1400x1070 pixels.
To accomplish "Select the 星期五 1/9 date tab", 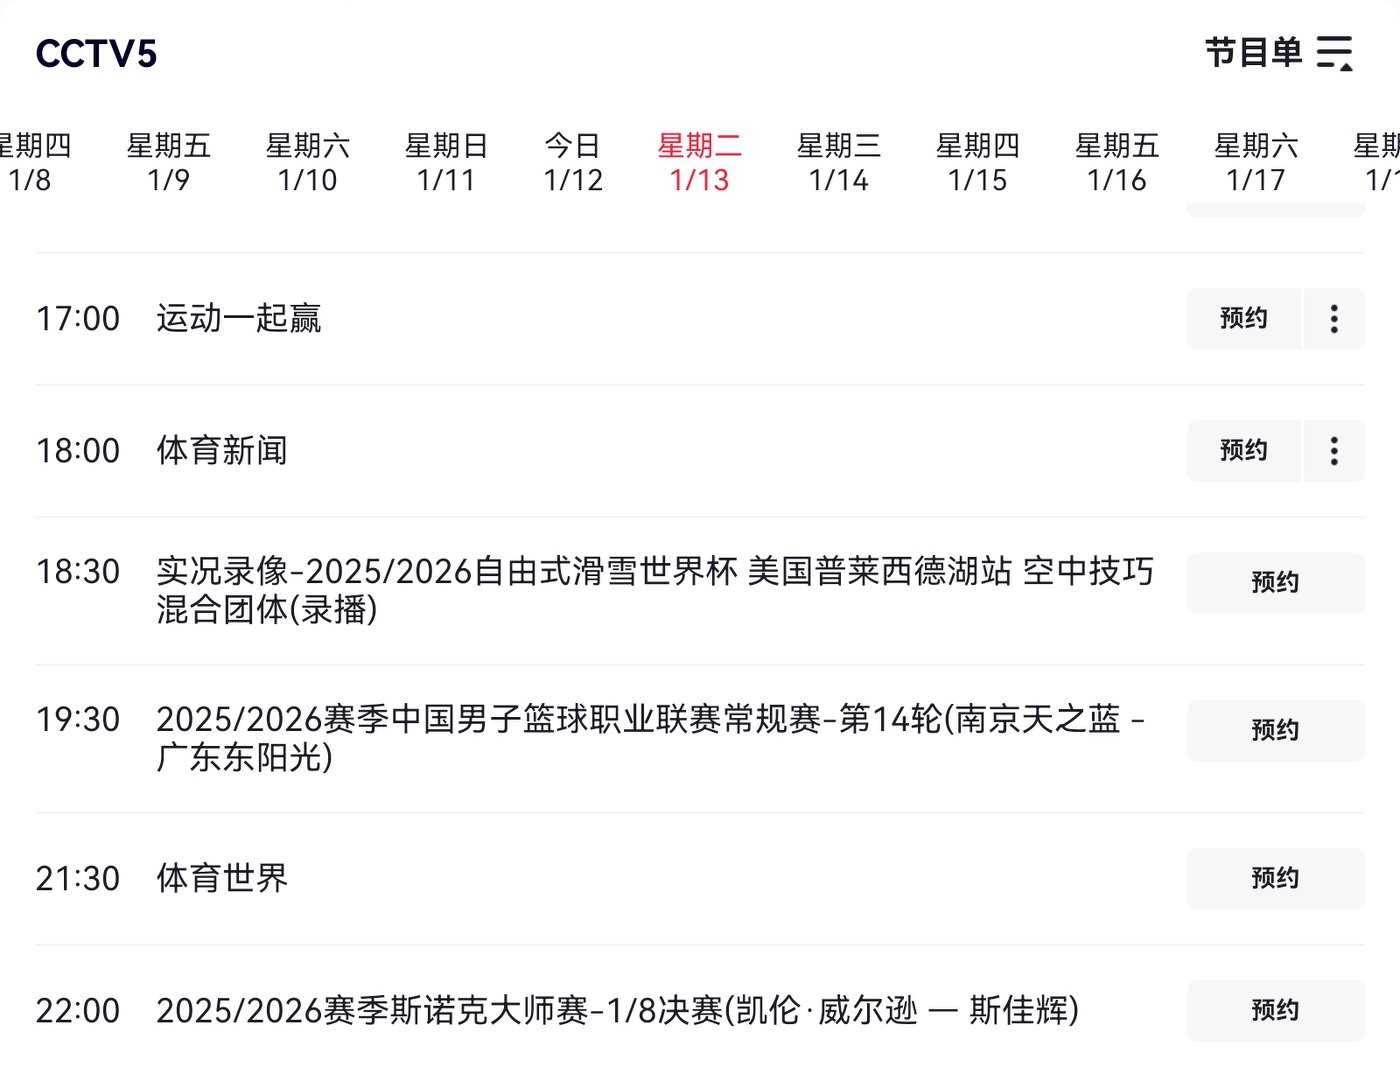I will [x=168, y=163].
